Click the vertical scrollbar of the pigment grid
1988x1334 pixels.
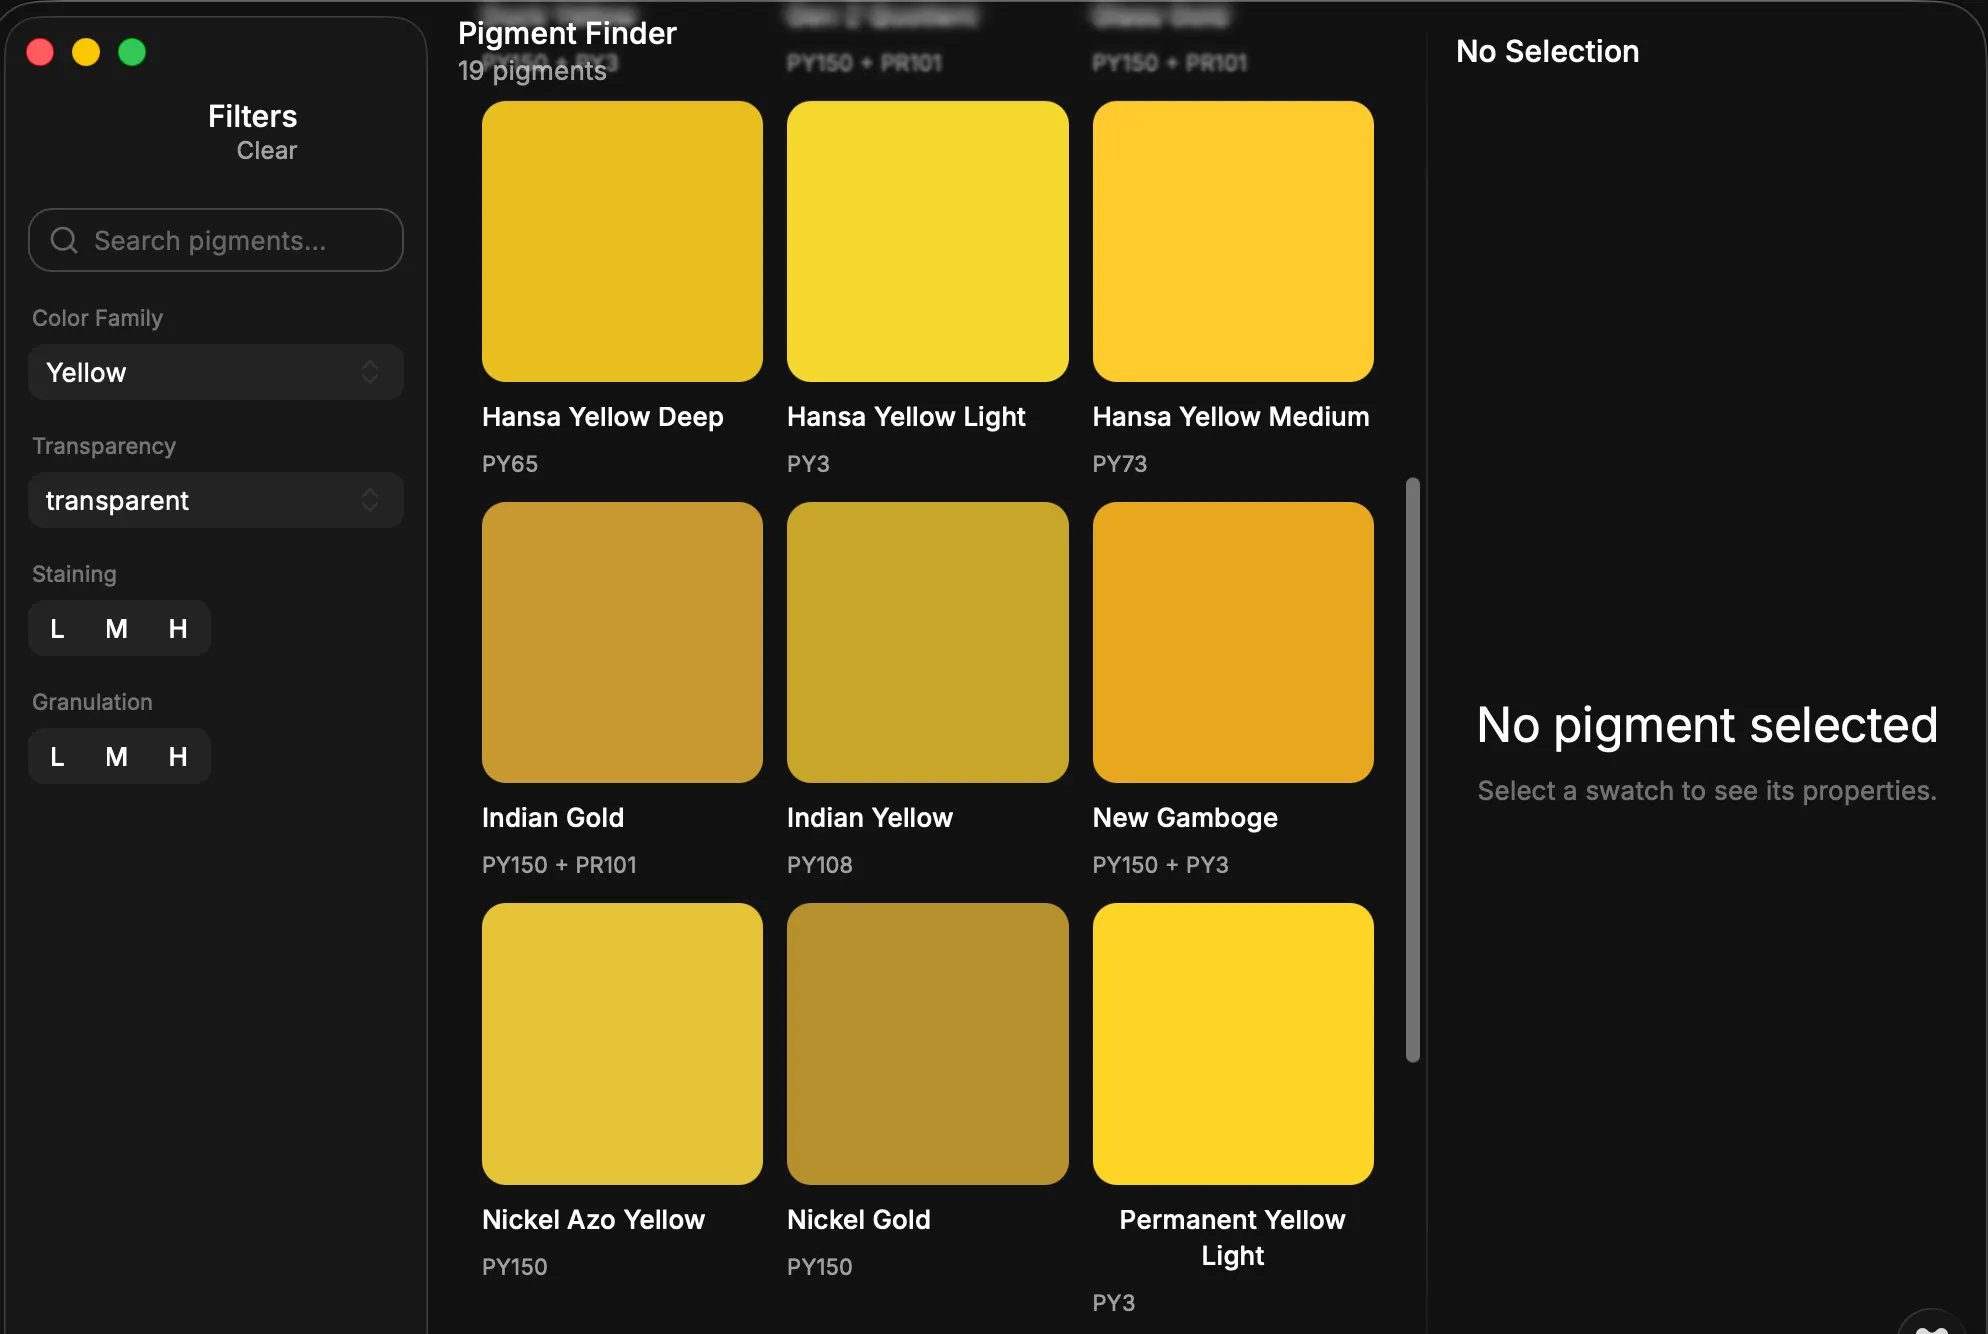[x=1413, y=770]
